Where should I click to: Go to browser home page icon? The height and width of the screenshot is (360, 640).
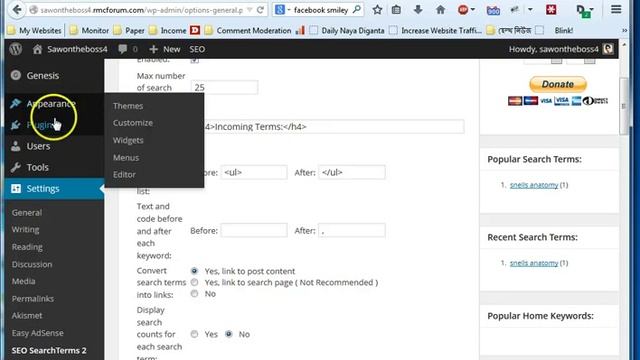[440, 9]
